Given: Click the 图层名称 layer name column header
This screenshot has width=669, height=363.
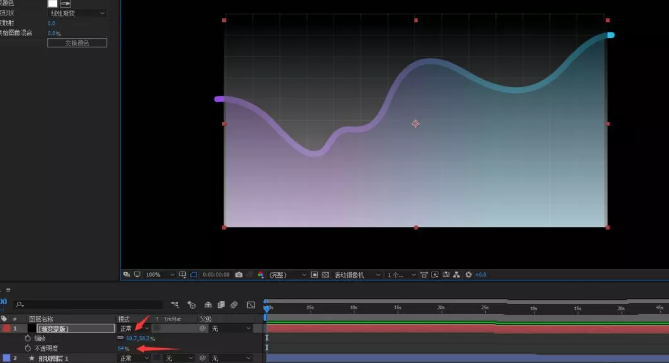Looking at the screenshot, I should pyautogui.click(x=41, y=319).
